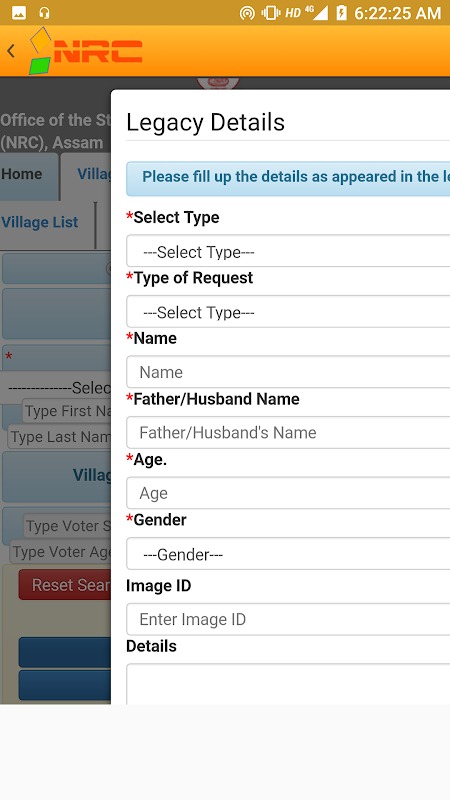Tap the 4G signal strength icon
Viewport: 450px width, 800px height.
(317, 13)
